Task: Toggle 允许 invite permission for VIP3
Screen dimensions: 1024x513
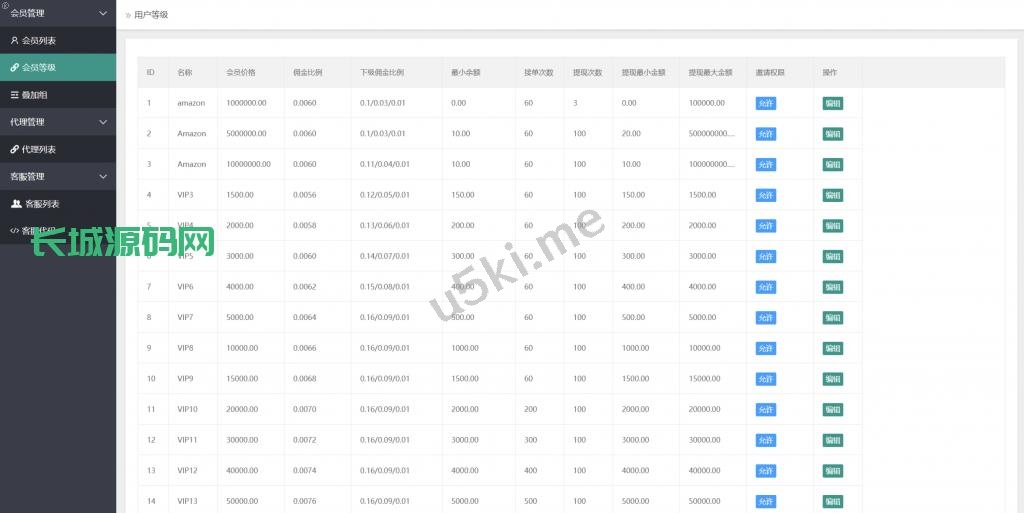Action: click(x=765, y=195)
